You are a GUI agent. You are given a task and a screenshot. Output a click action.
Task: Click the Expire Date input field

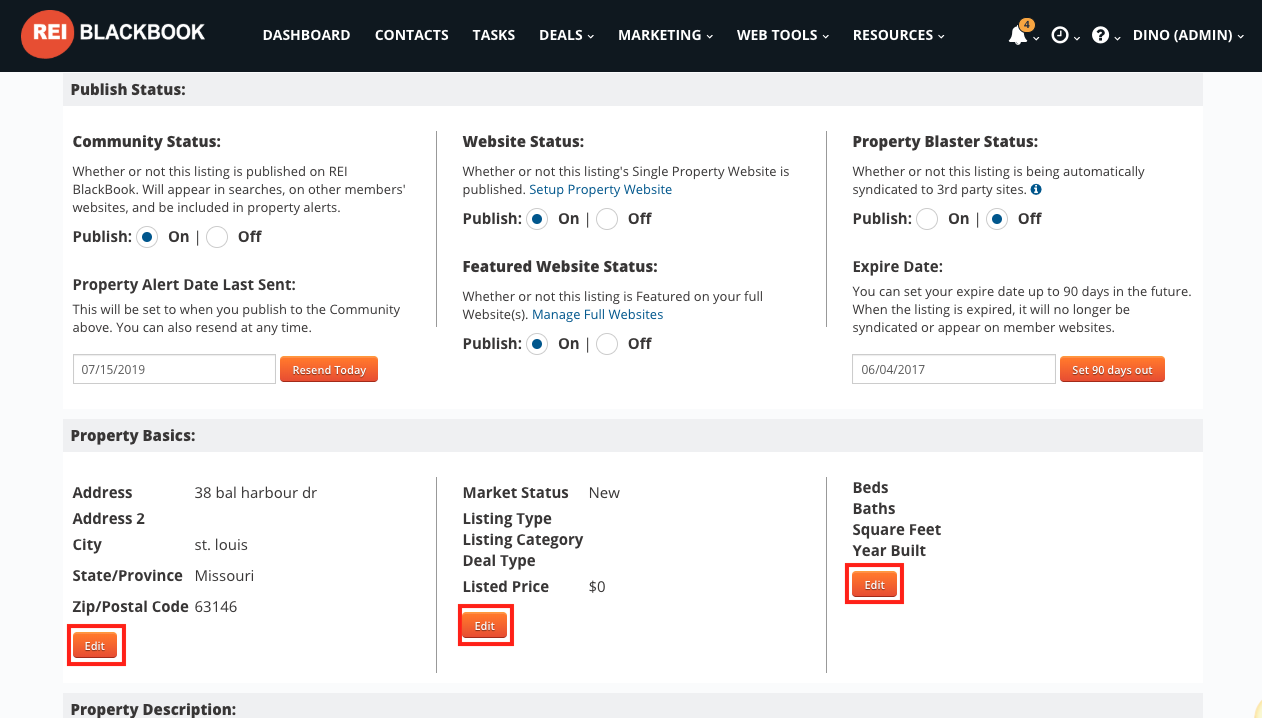[954, 369]
